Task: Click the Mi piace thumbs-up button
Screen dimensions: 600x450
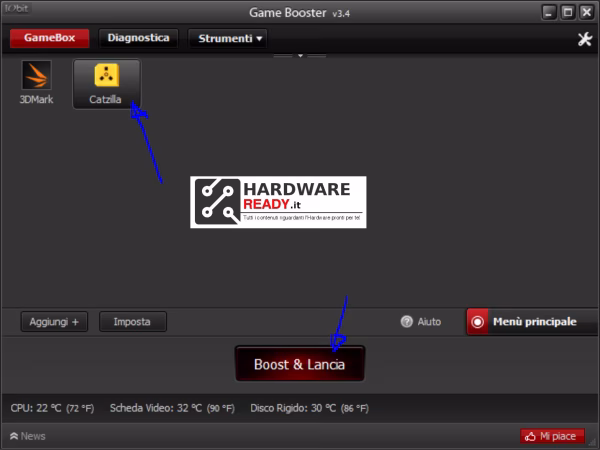Action: [552, 436]
